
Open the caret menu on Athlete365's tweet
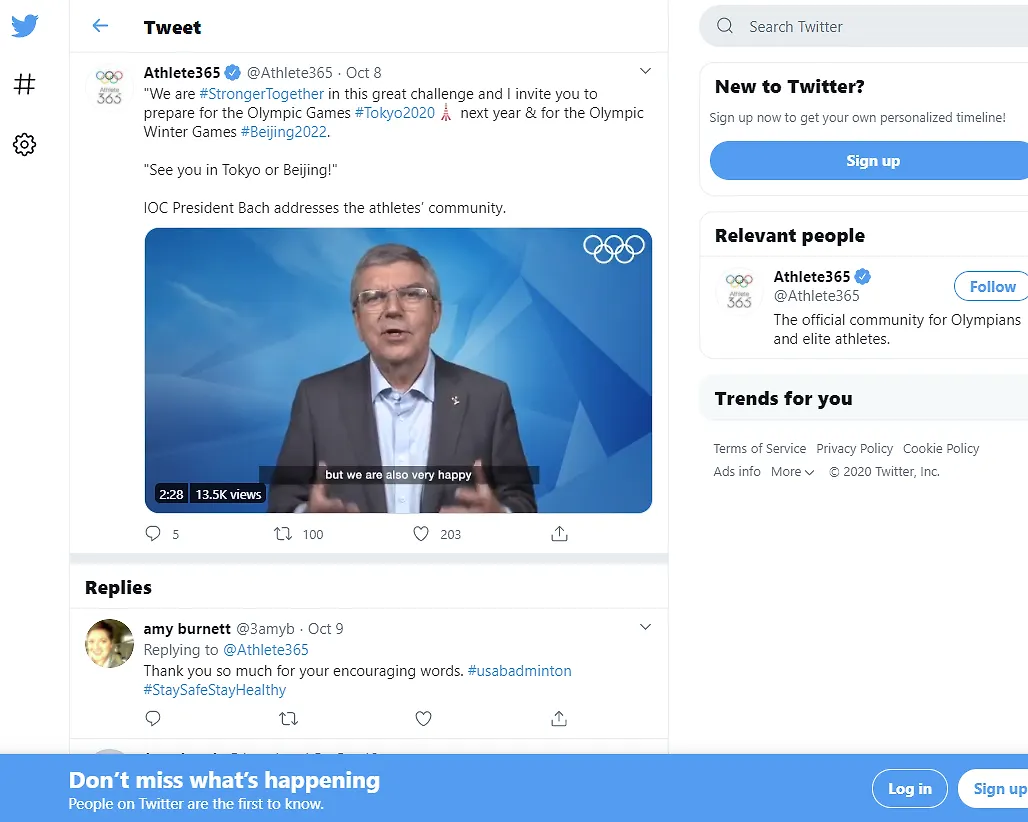645,71
